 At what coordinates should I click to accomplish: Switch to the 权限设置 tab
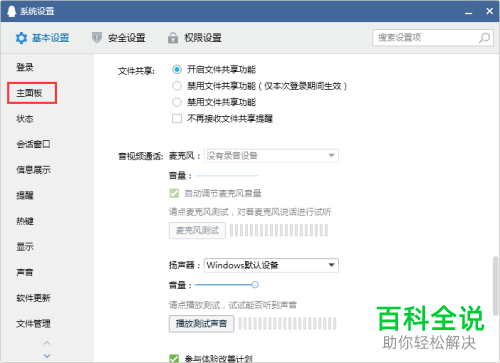tap(195, 38)
